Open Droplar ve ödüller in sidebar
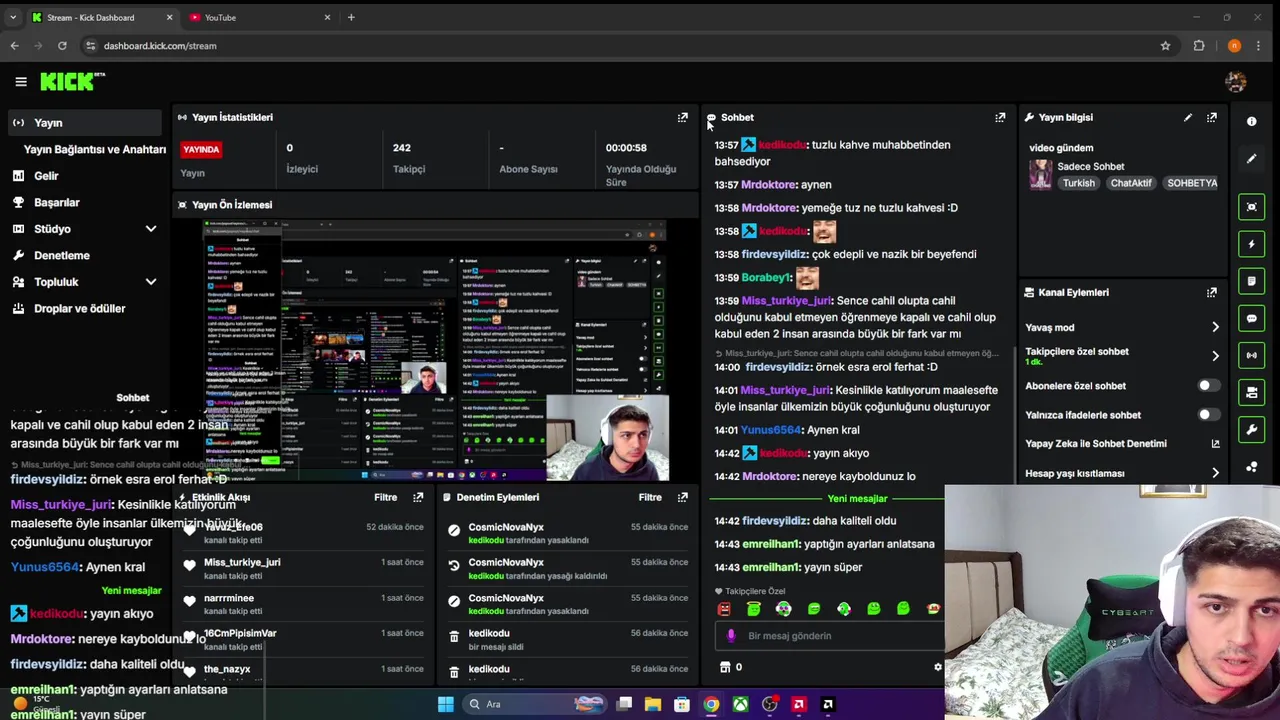Viewport: 1280px width, 720px height. [x=81, y=308]
